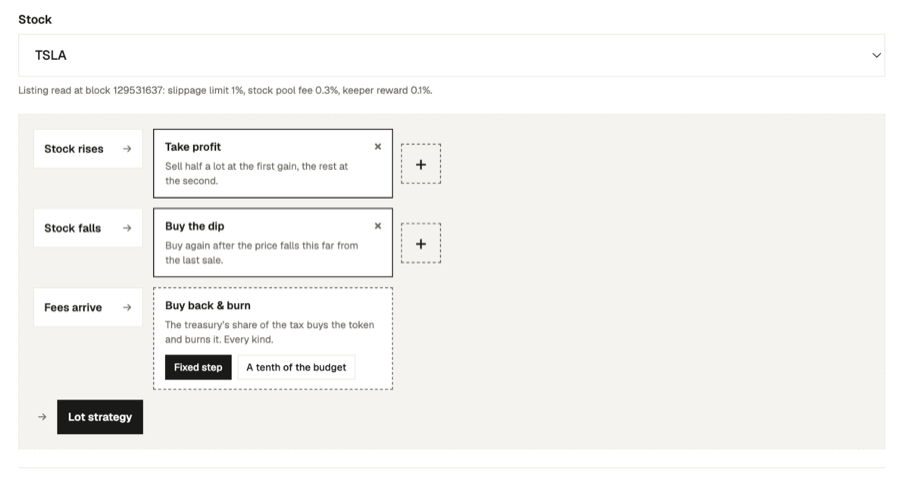This screenshot has width=900, height=479.
Task: Click the 'Listing read at block 129531637' note
Action: 225,90
